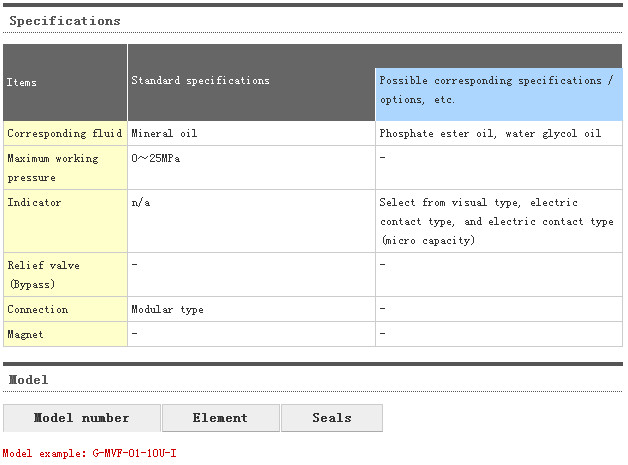Select the Corresponding fluid row label
The height and width of the screenshot is (465, 628).
tap(64, 133)
